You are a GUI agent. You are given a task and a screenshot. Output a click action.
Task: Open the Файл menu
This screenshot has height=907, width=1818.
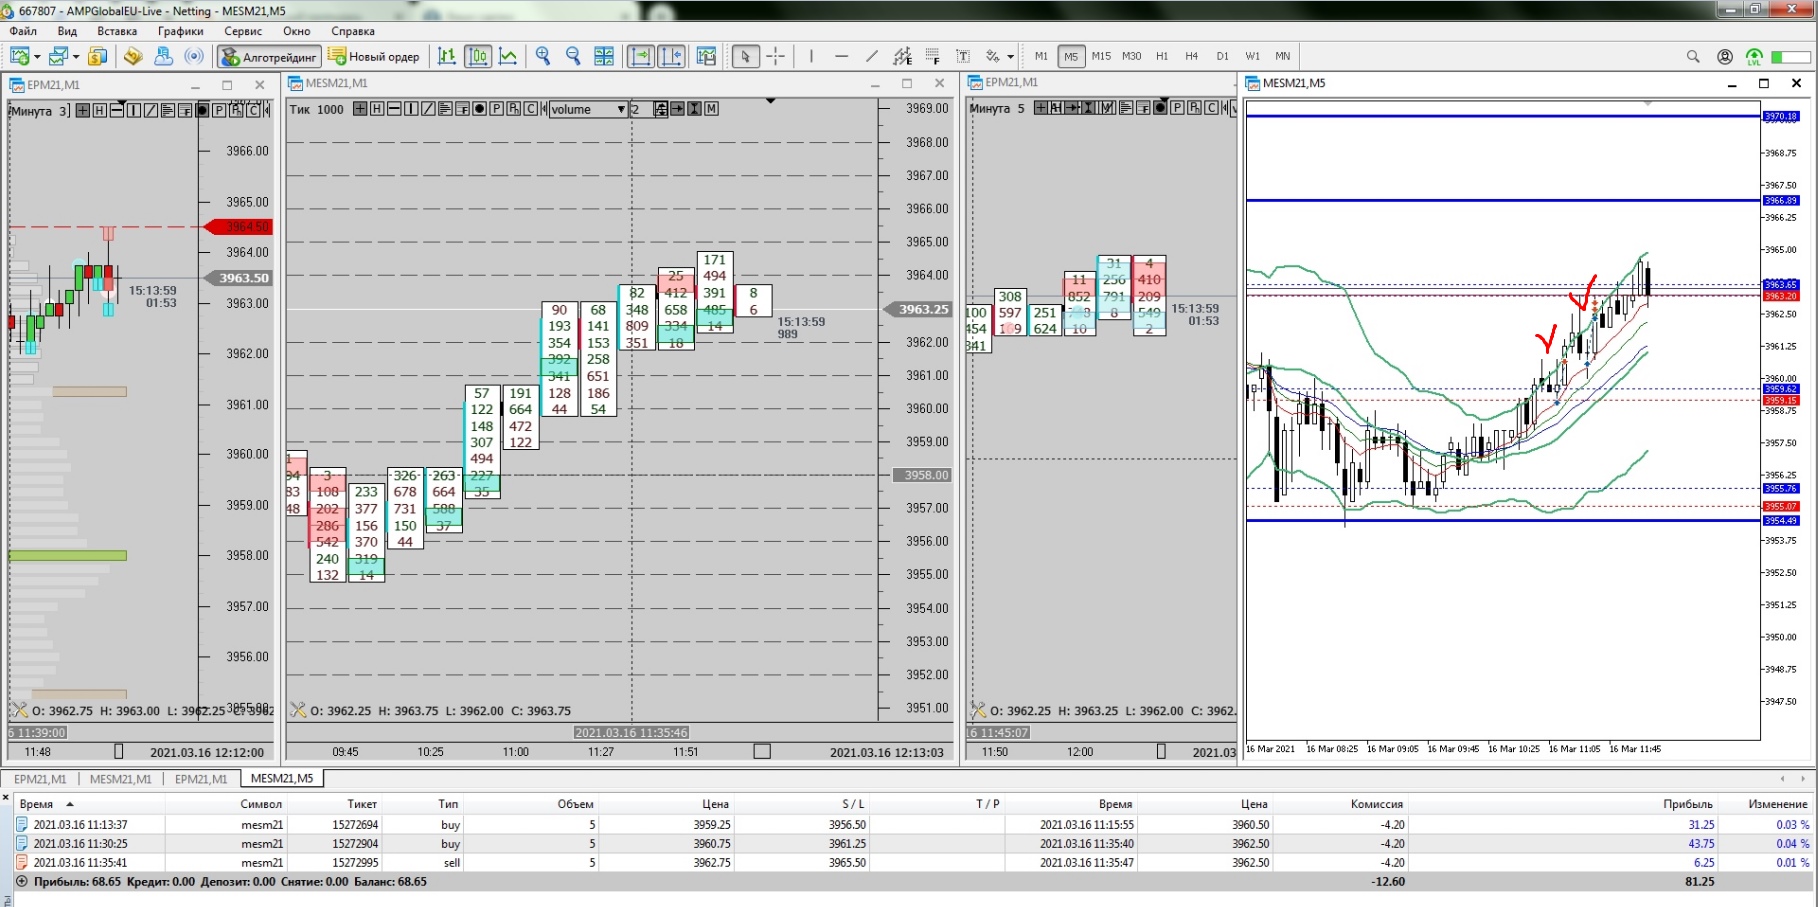click(x=23, y=31)
